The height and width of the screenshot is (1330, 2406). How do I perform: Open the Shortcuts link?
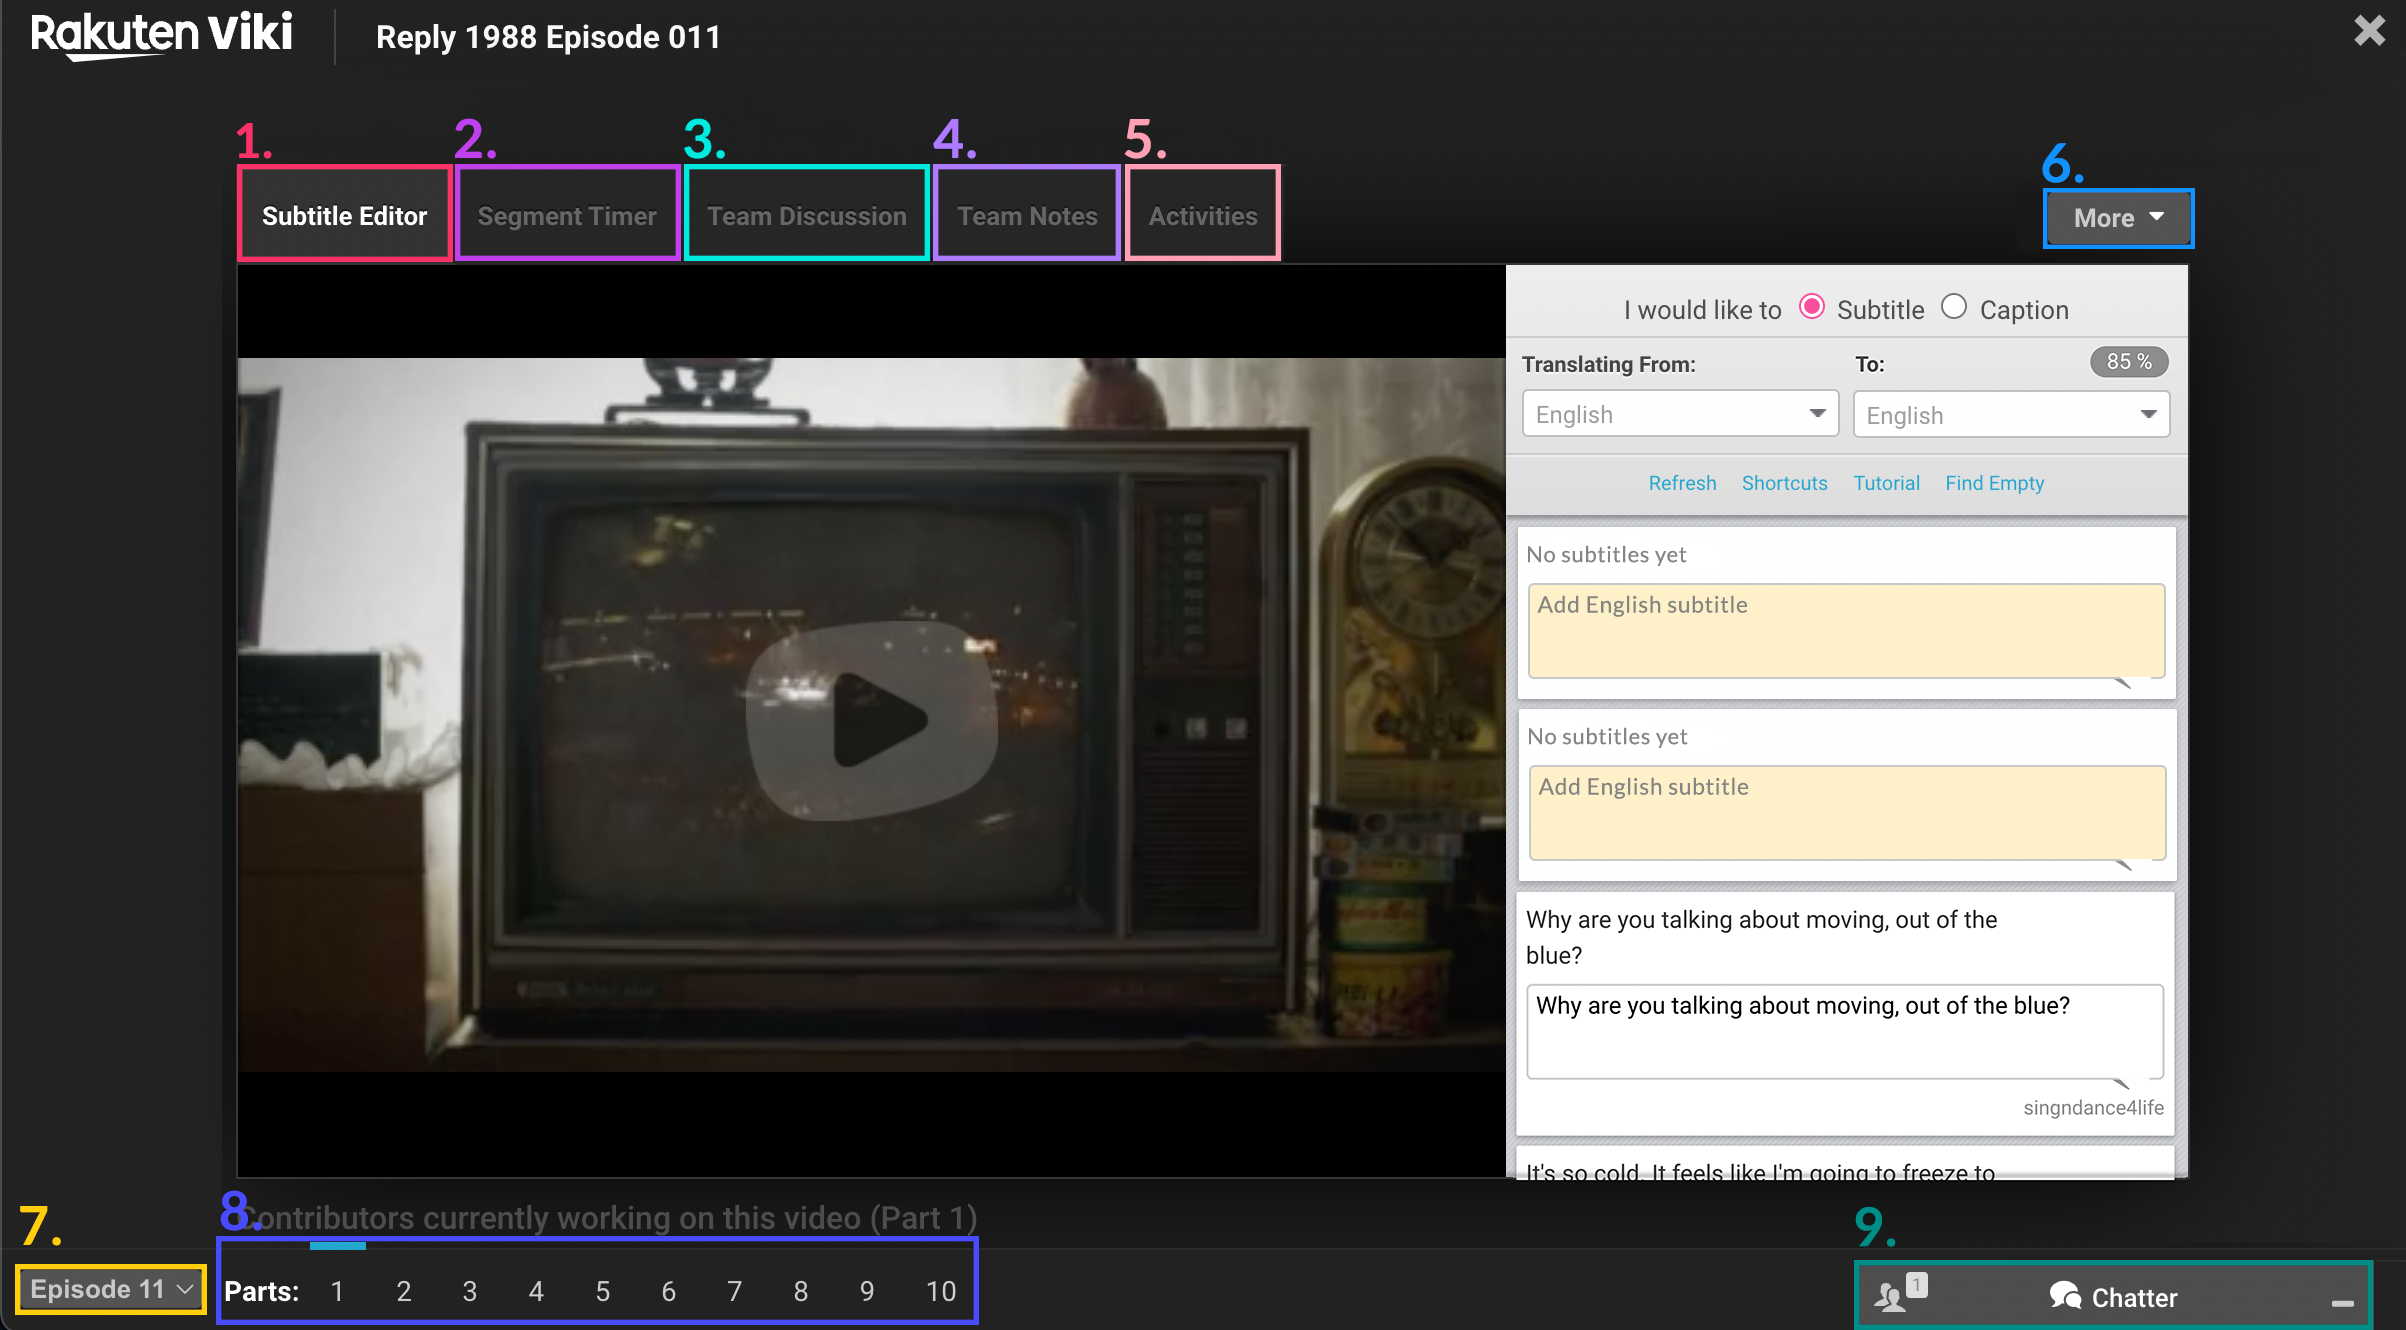[x=1784, y=483]
